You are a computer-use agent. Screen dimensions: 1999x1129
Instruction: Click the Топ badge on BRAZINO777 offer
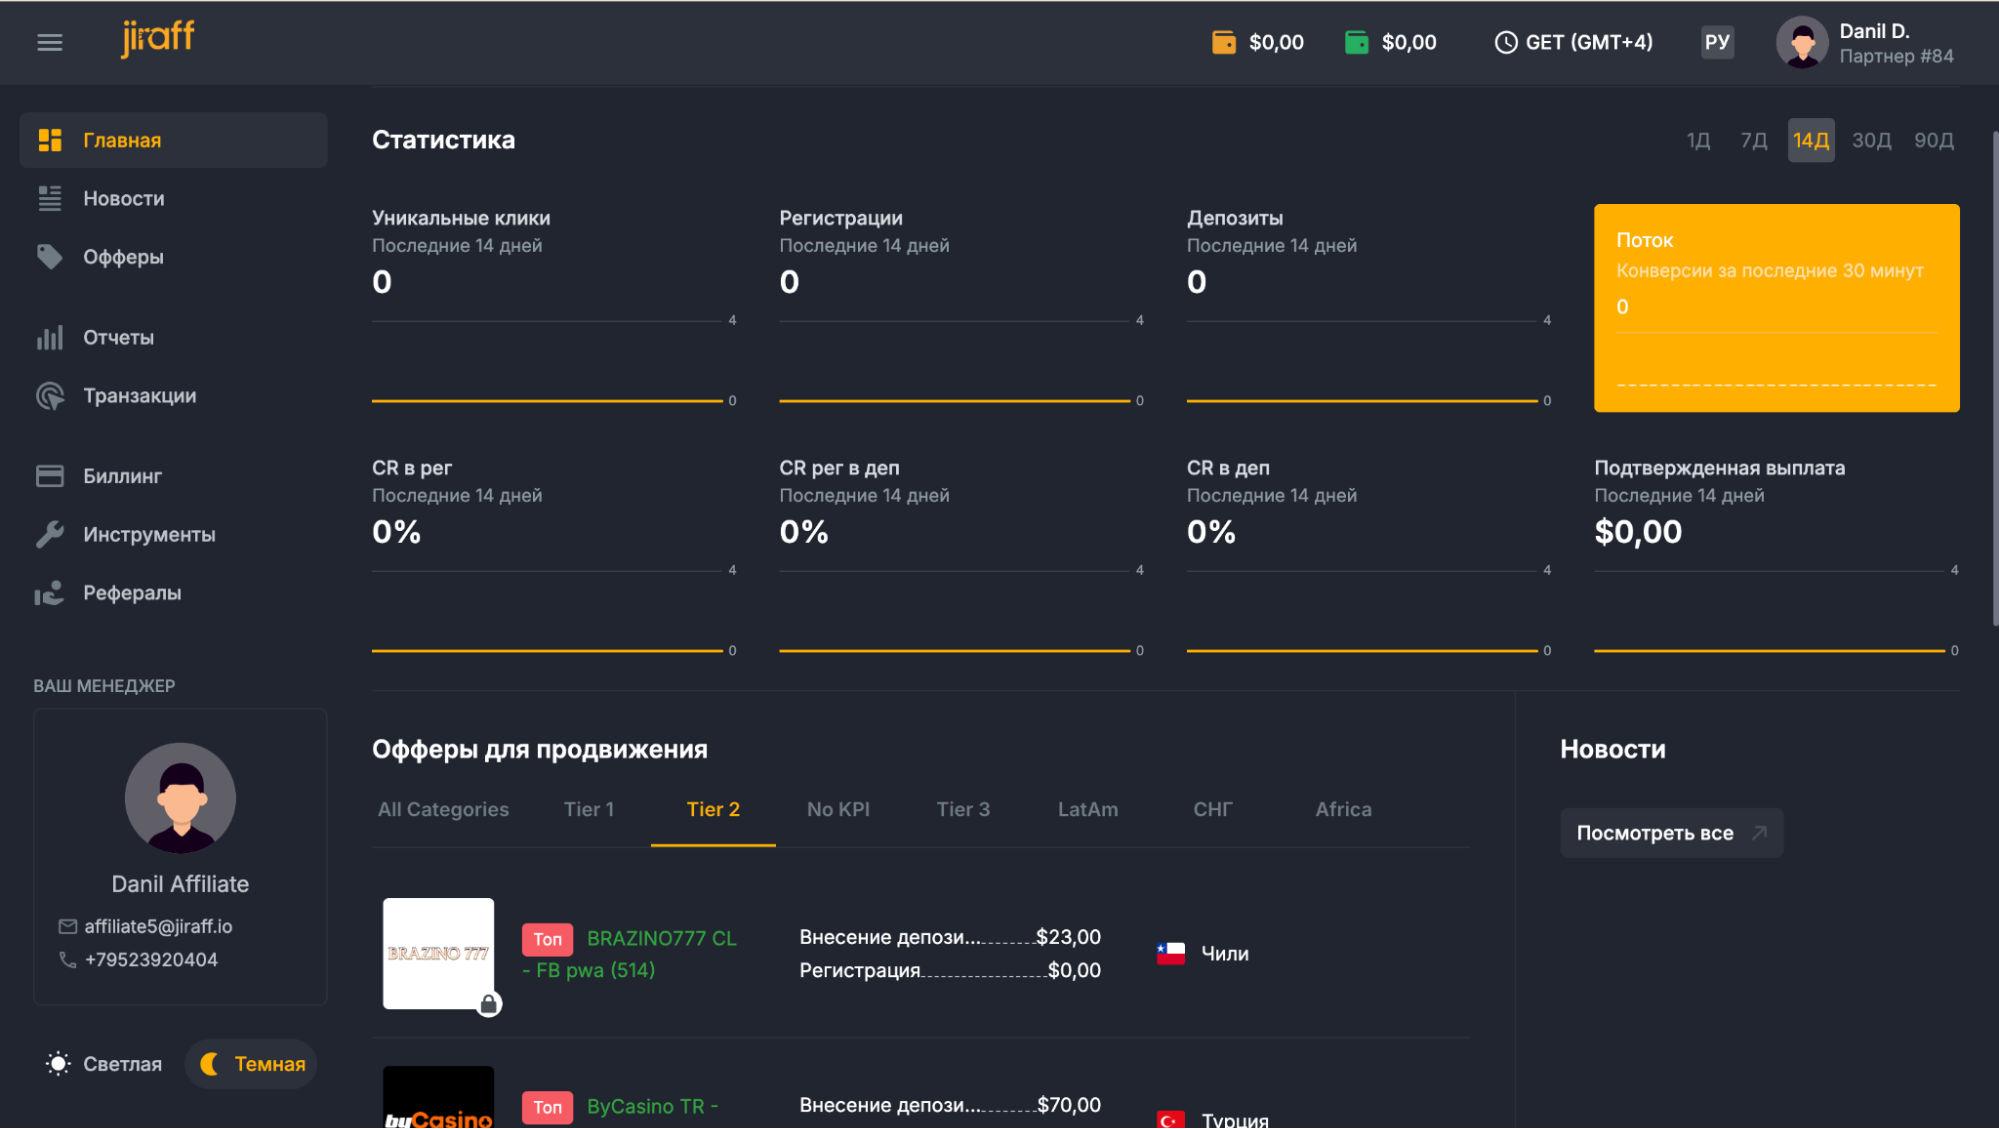pyautogui.click(x=547, y=939)
